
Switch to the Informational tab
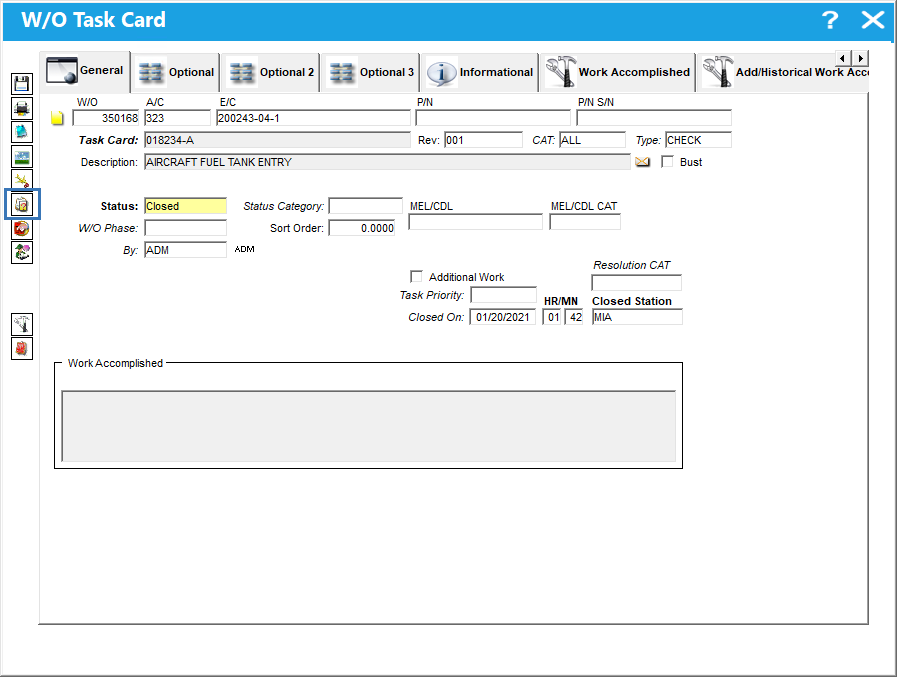click(x=479, y=72)
